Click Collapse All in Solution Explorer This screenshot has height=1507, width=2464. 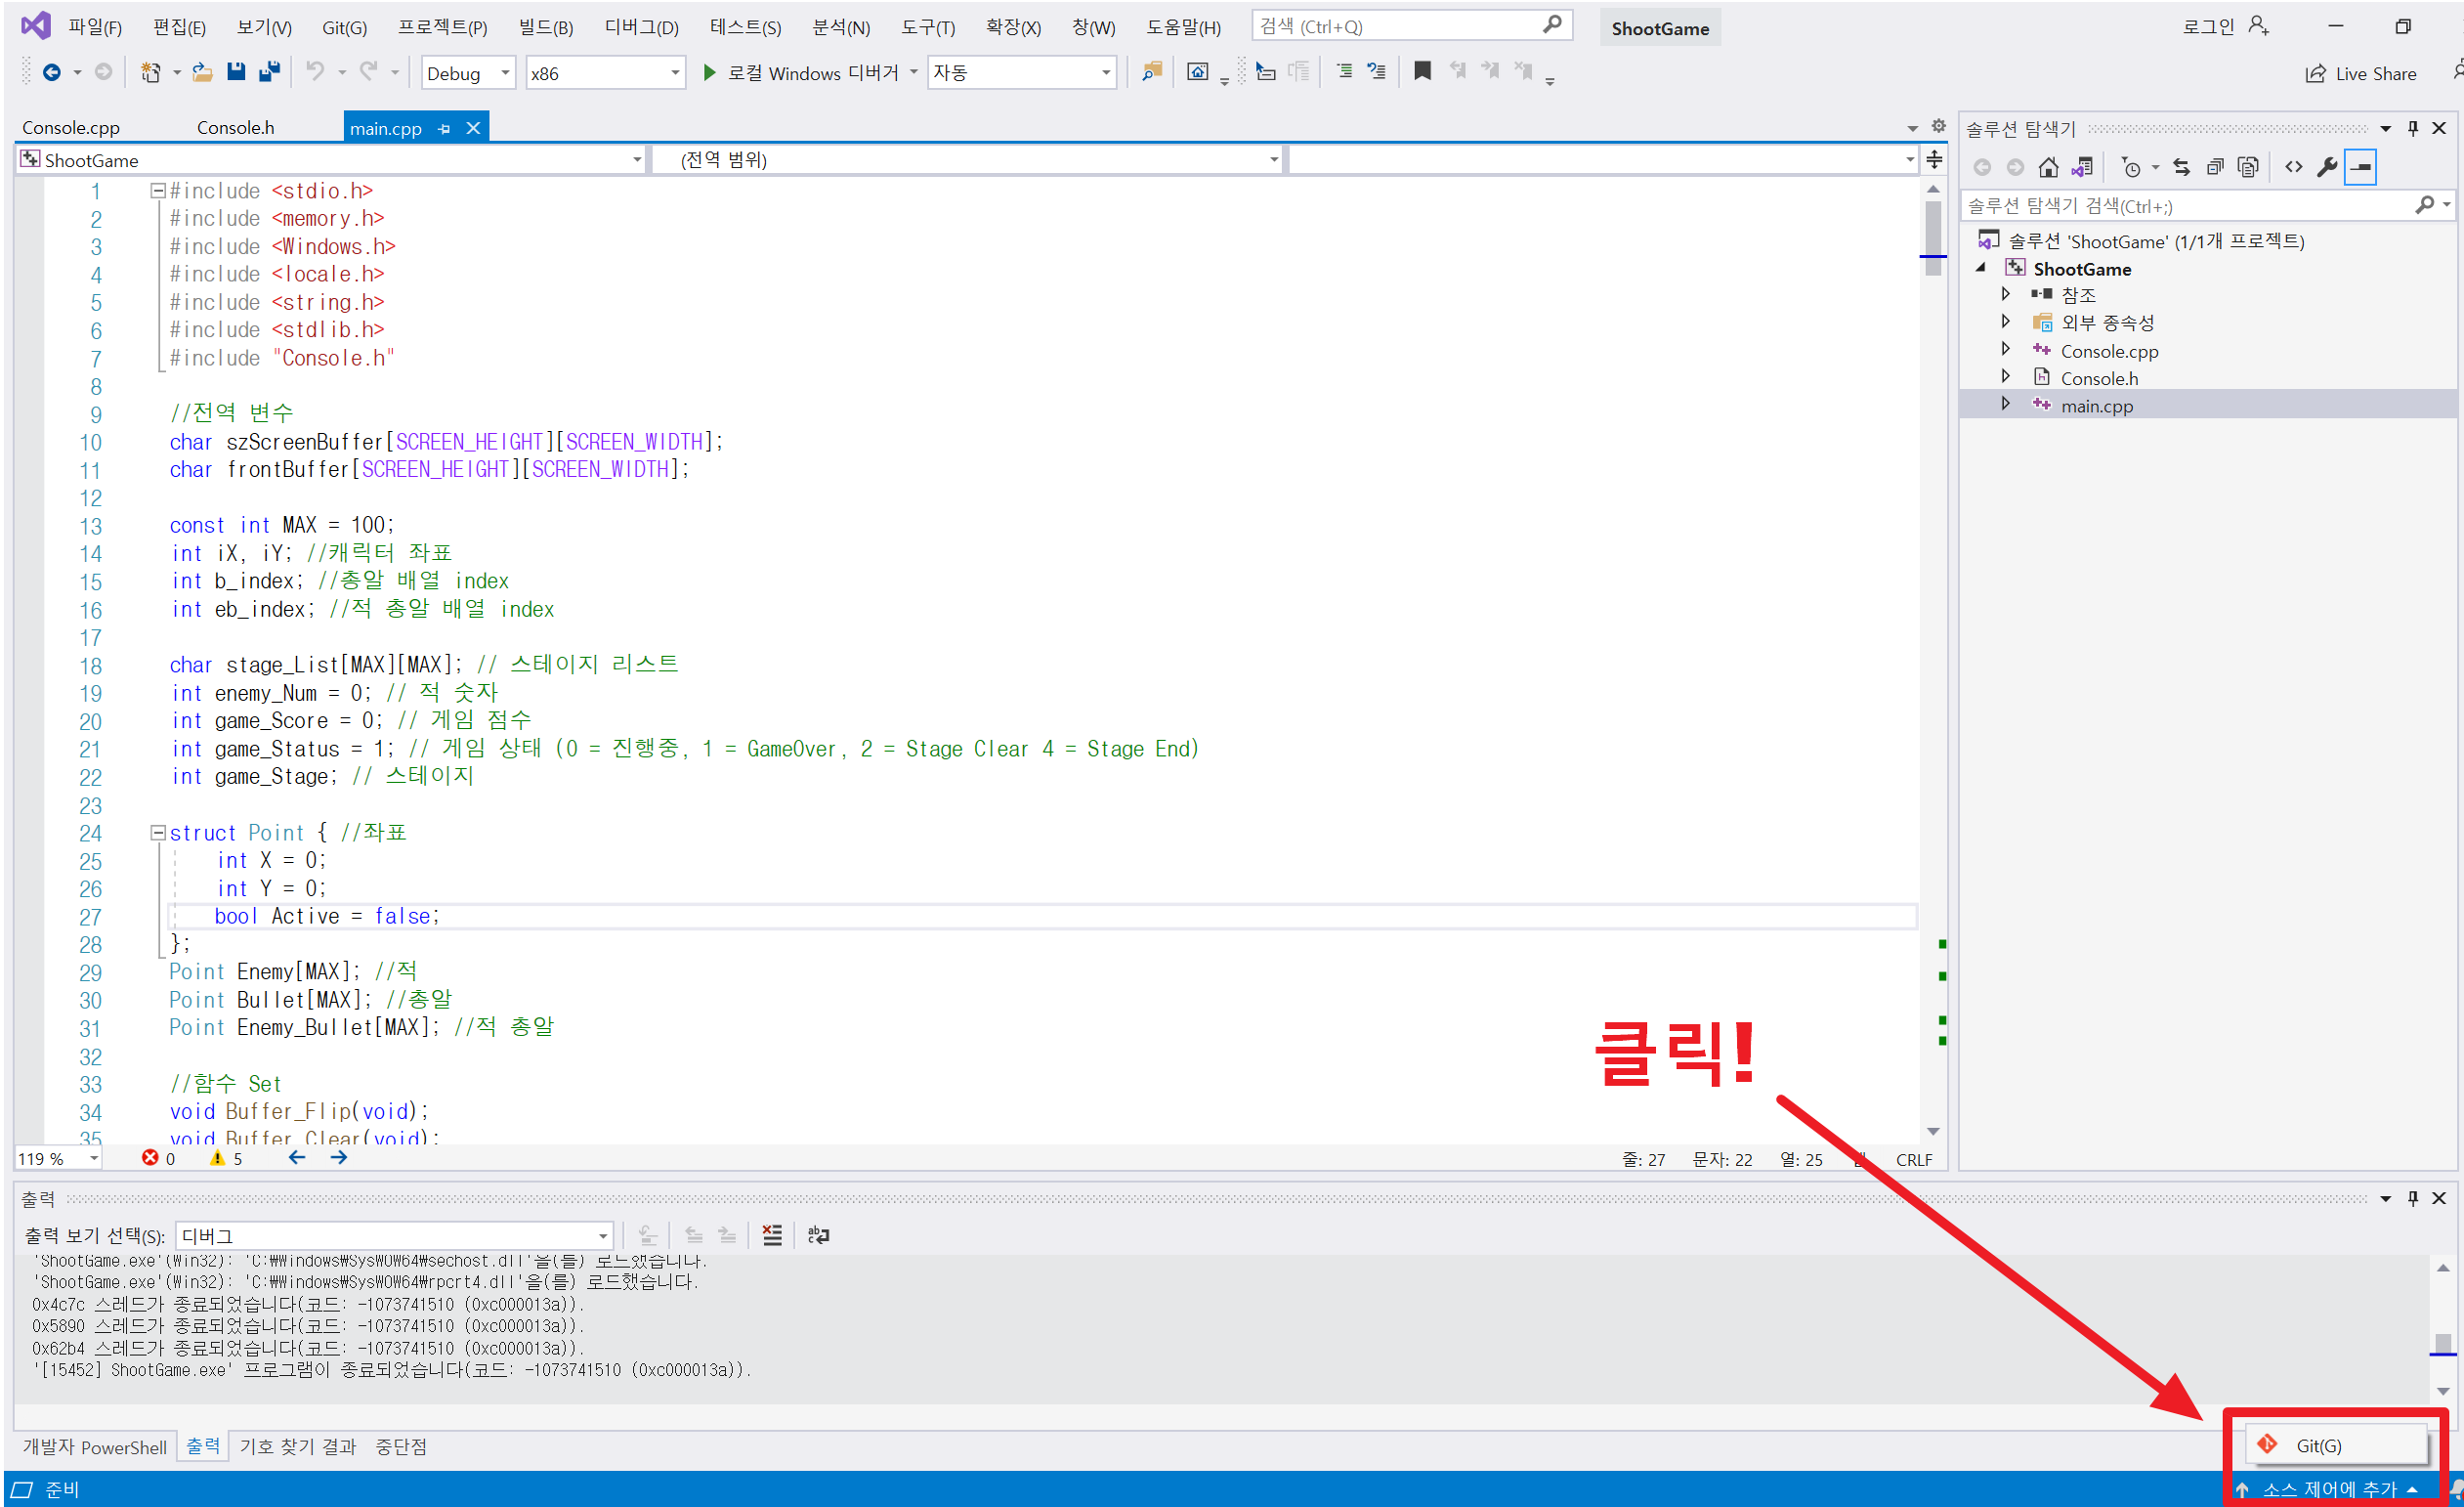2214,167
